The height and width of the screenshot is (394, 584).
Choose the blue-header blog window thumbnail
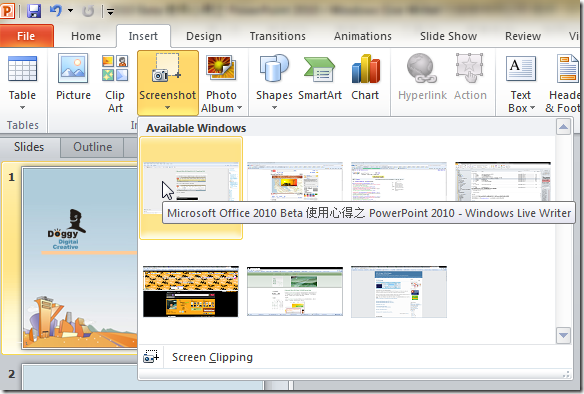pos(399,292)
